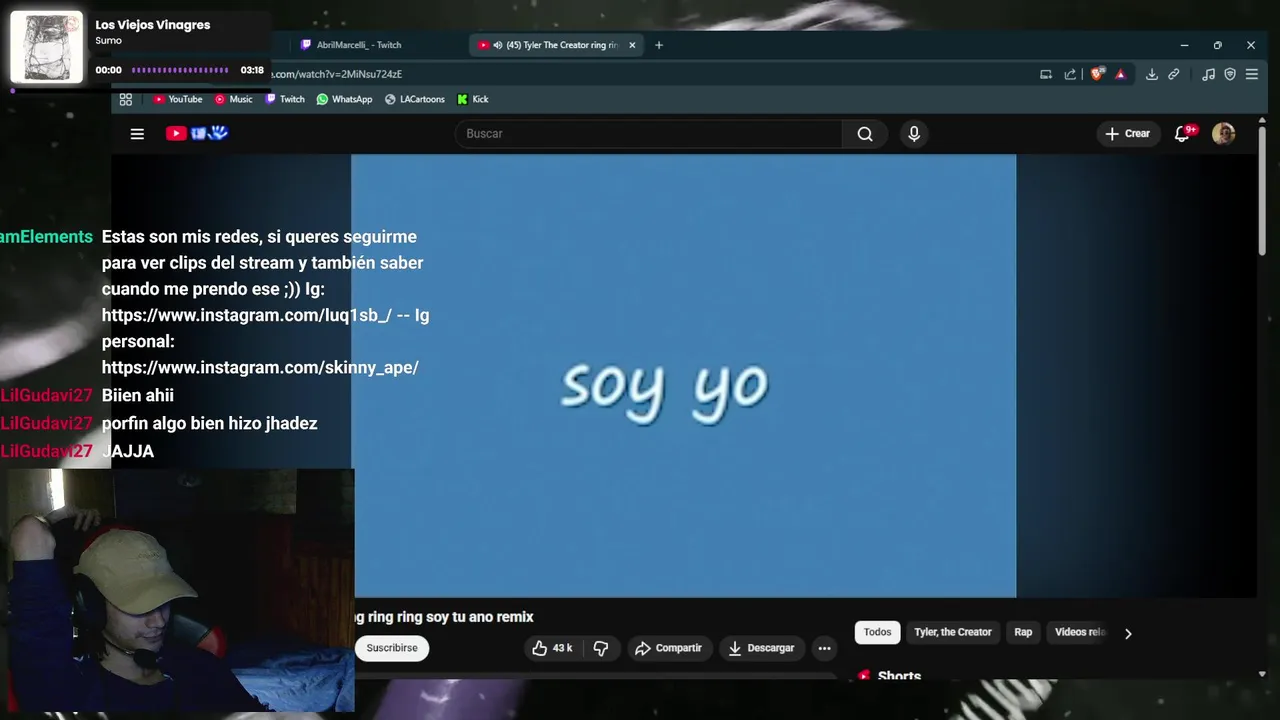Open the browser downloads icon

(1152, 74)
